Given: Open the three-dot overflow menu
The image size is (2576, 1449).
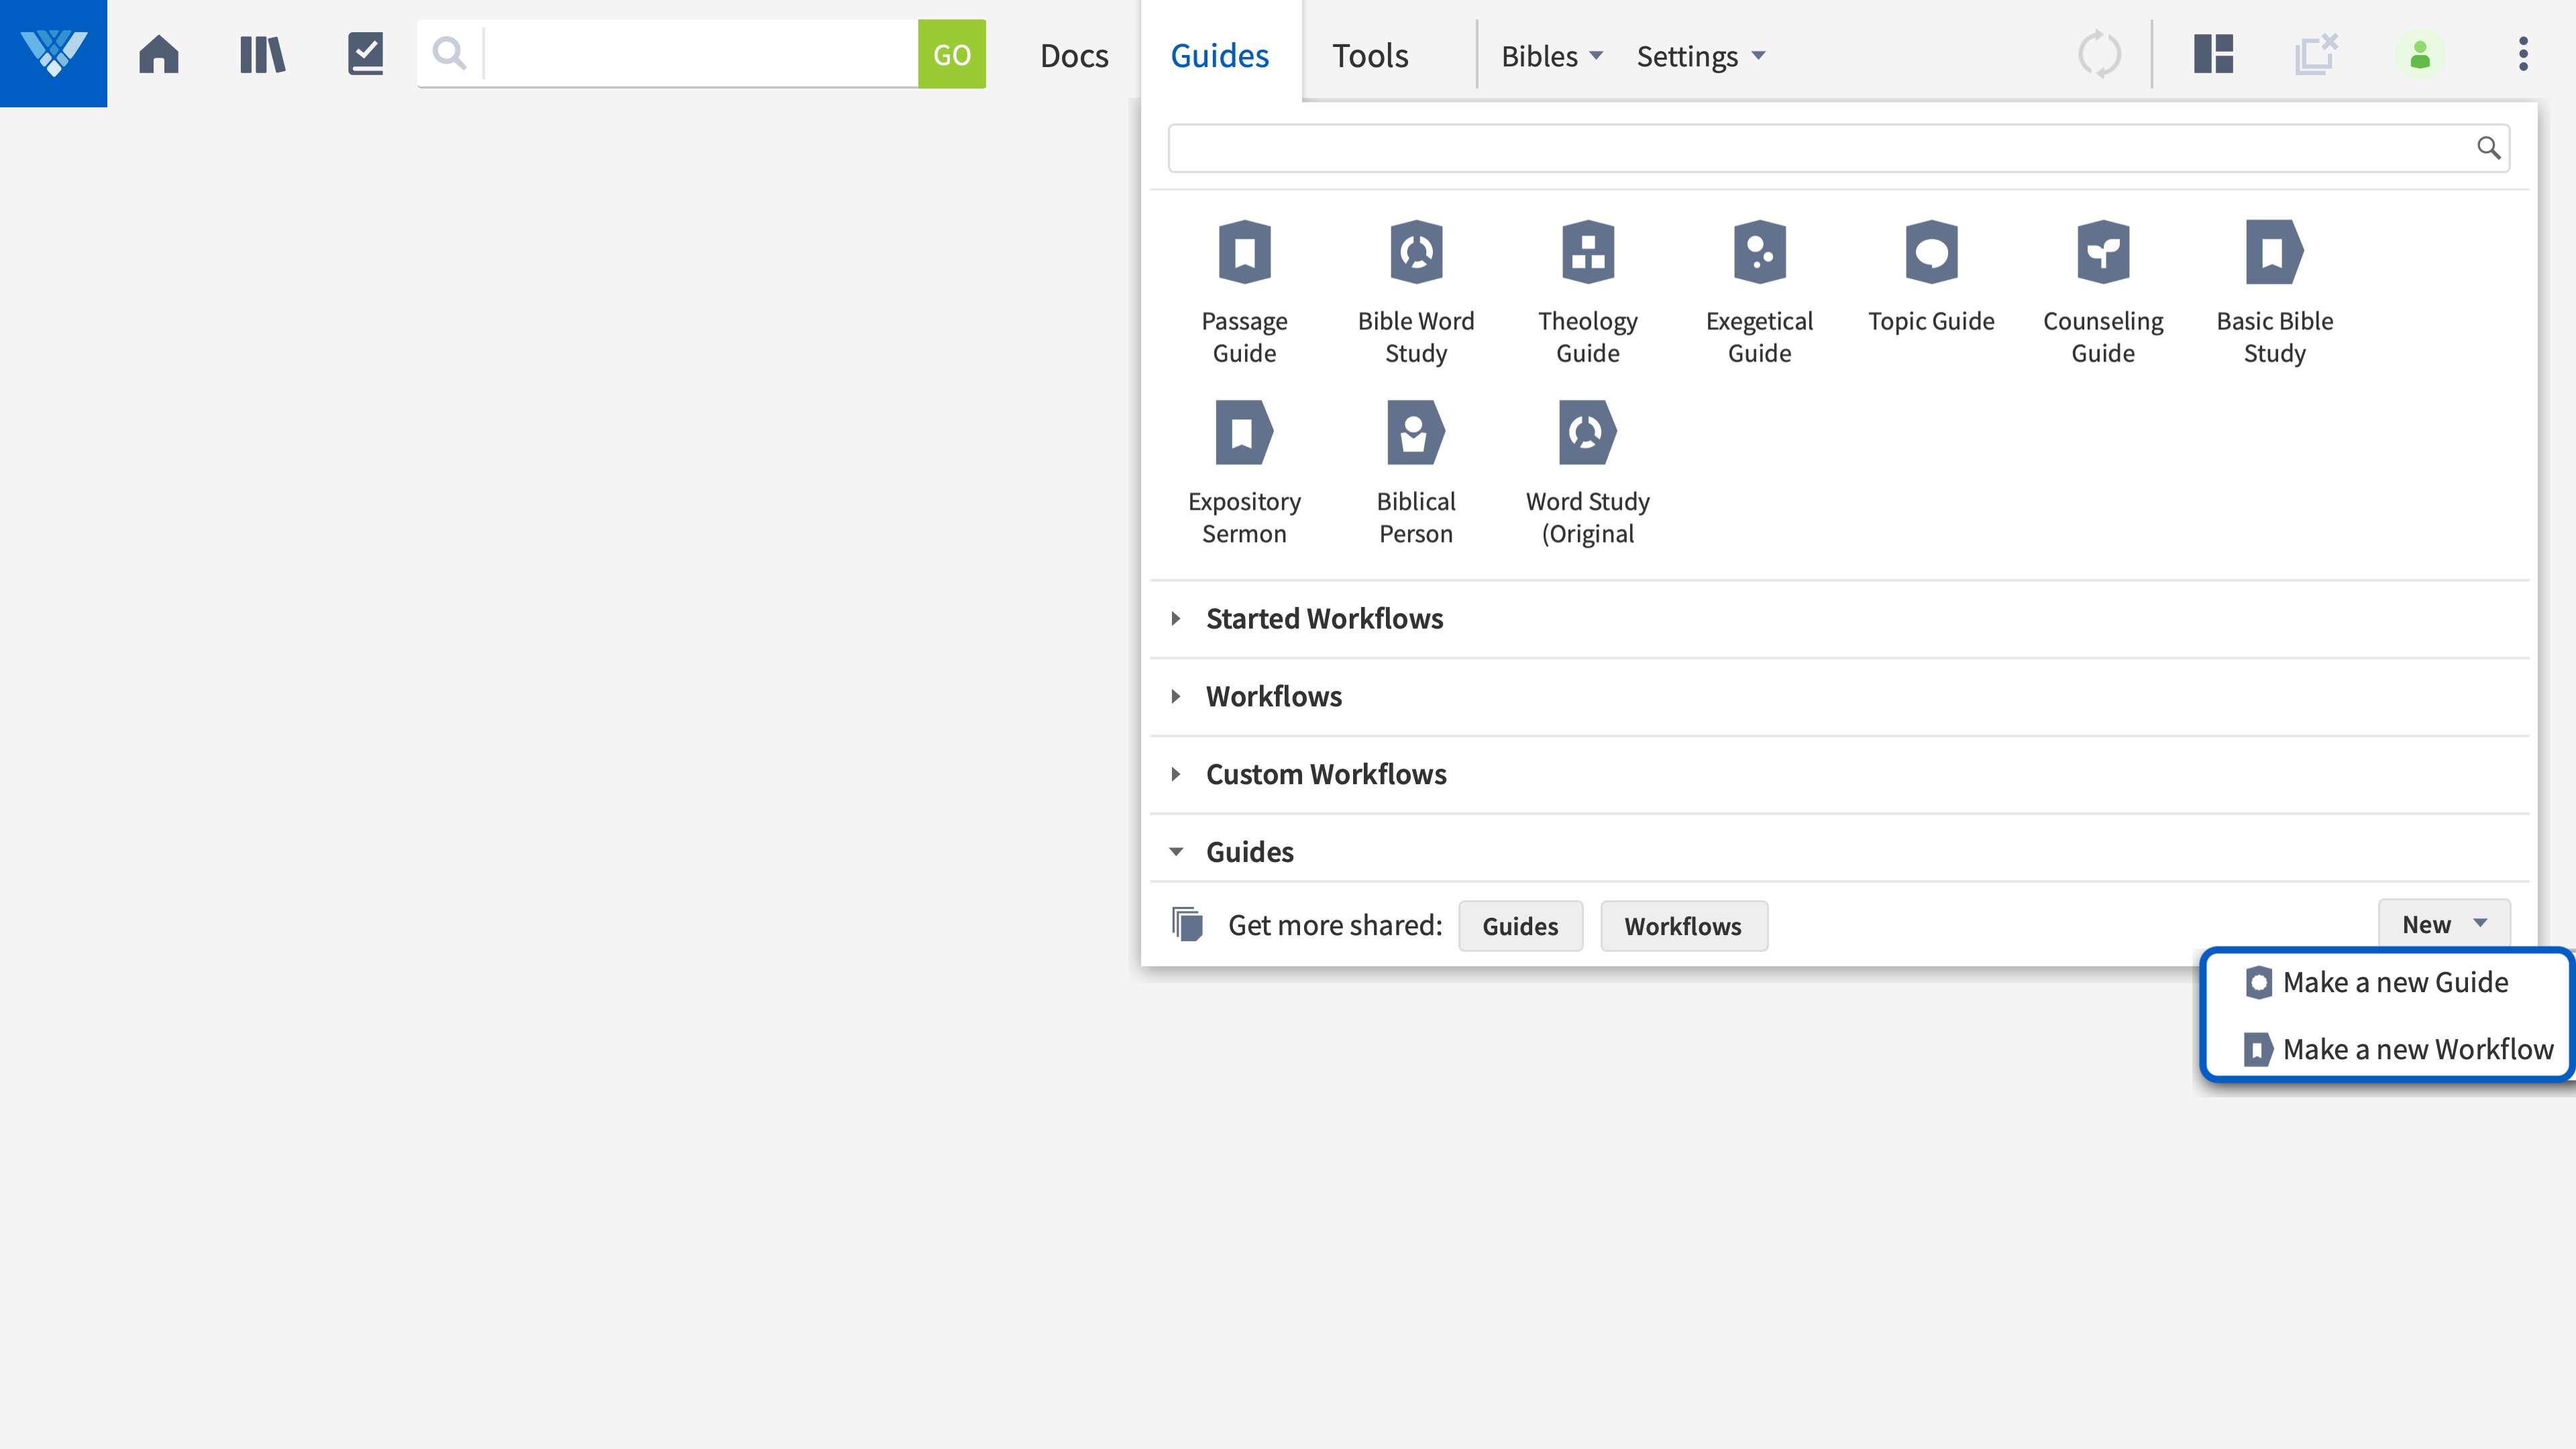Looking at the screenshot, I should point(2523,54).
